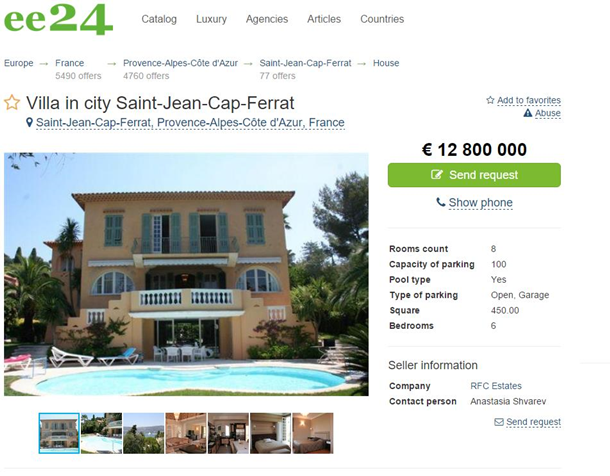Click the favorite star beside villa title
Image resolution: width=610 pixels, height=476 pixels.
[12, 102]
